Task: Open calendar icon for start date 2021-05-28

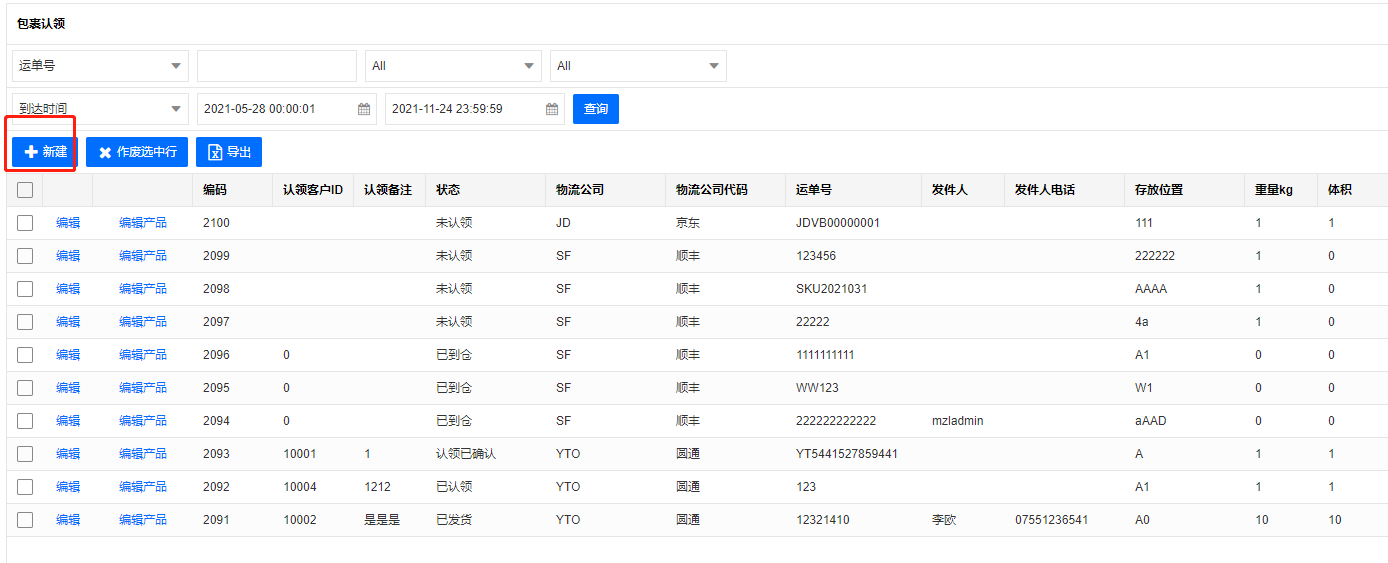Action: (x=364, y=109)
